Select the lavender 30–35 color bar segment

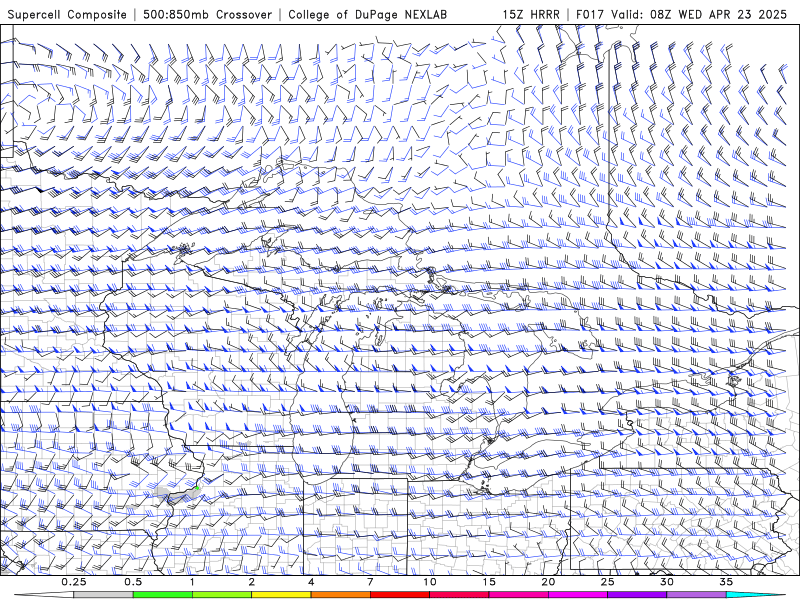(x=696, y=595)
